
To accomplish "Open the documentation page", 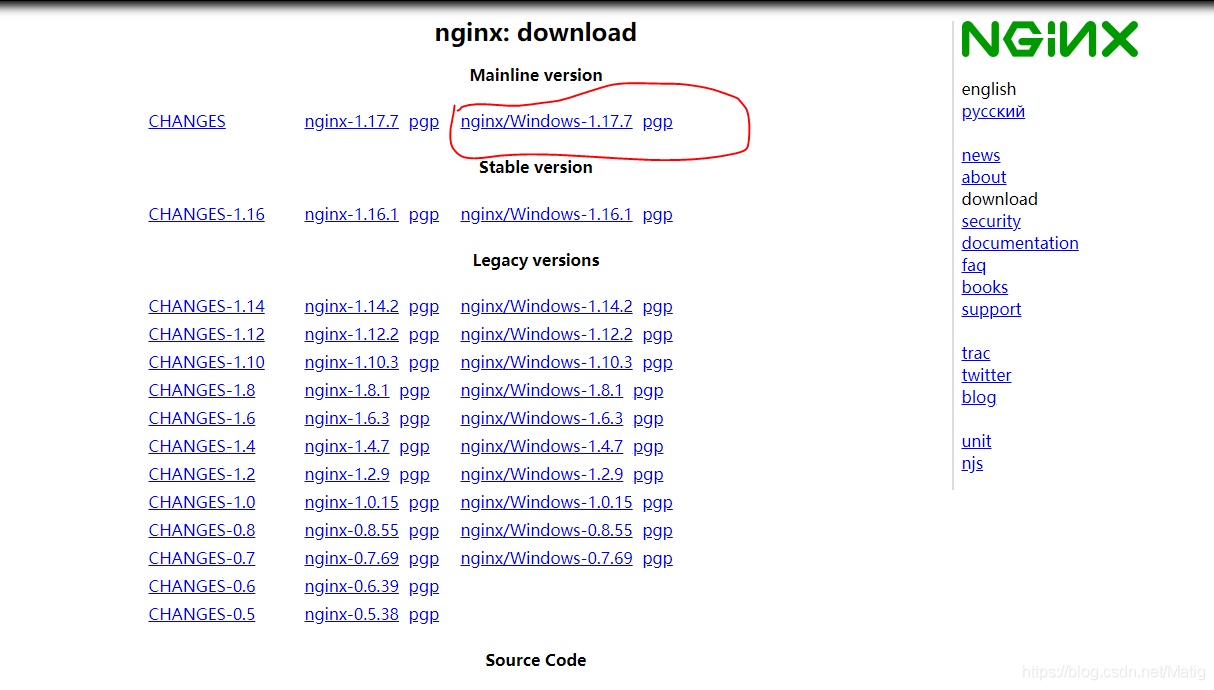I will click(1020, 243).
